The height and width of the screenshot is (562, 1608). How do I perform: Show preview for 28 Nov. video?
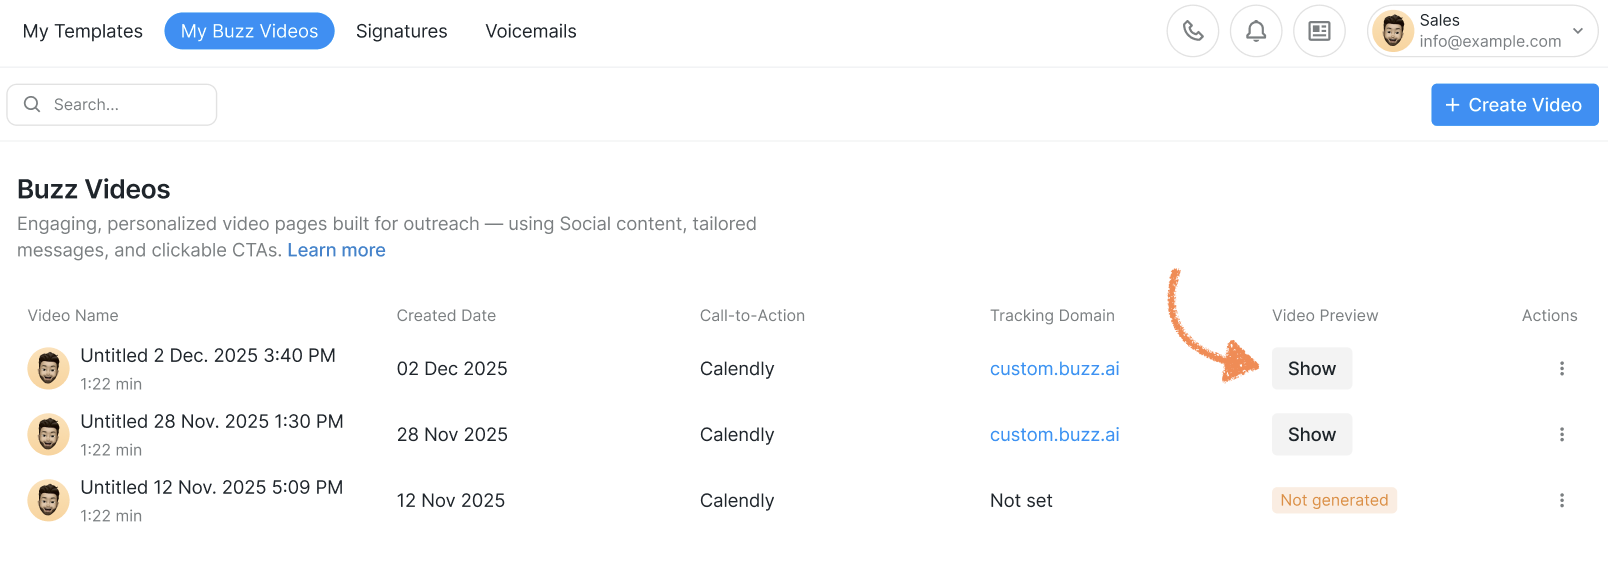pyautogui.click(x=1311, y=435)
